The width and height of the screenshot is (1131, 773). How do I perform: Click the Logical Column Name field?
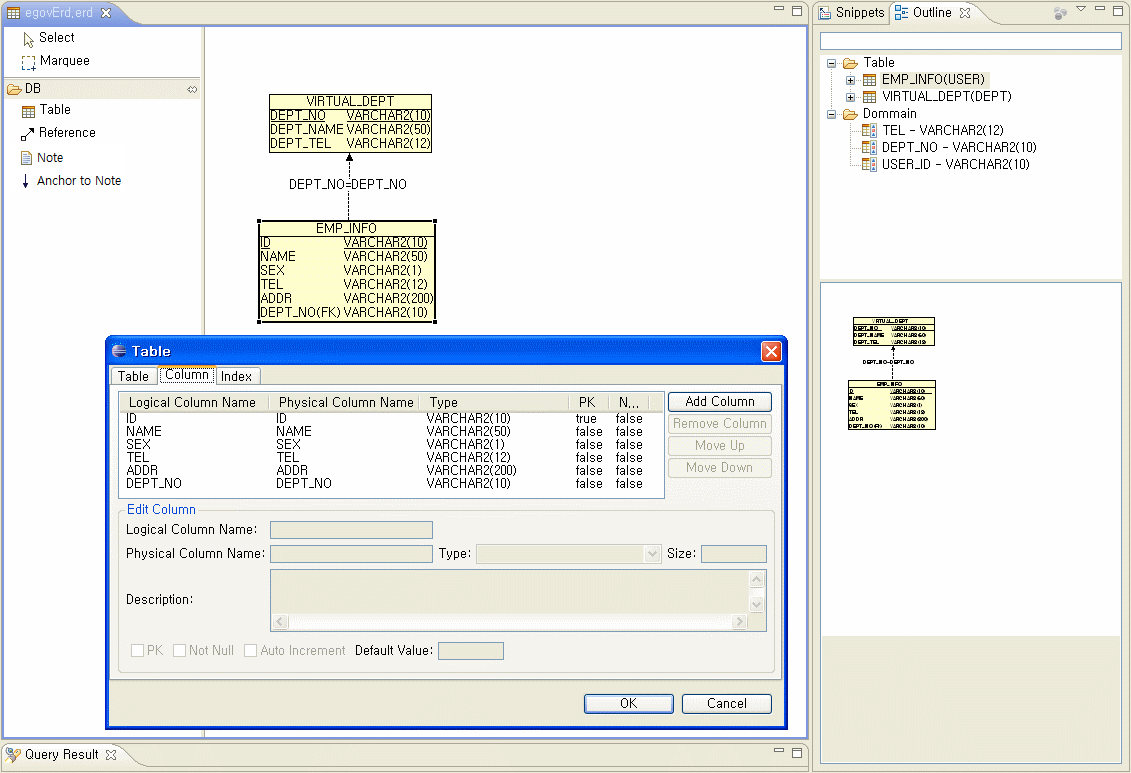pyautogui.click(x=351, y=530)
